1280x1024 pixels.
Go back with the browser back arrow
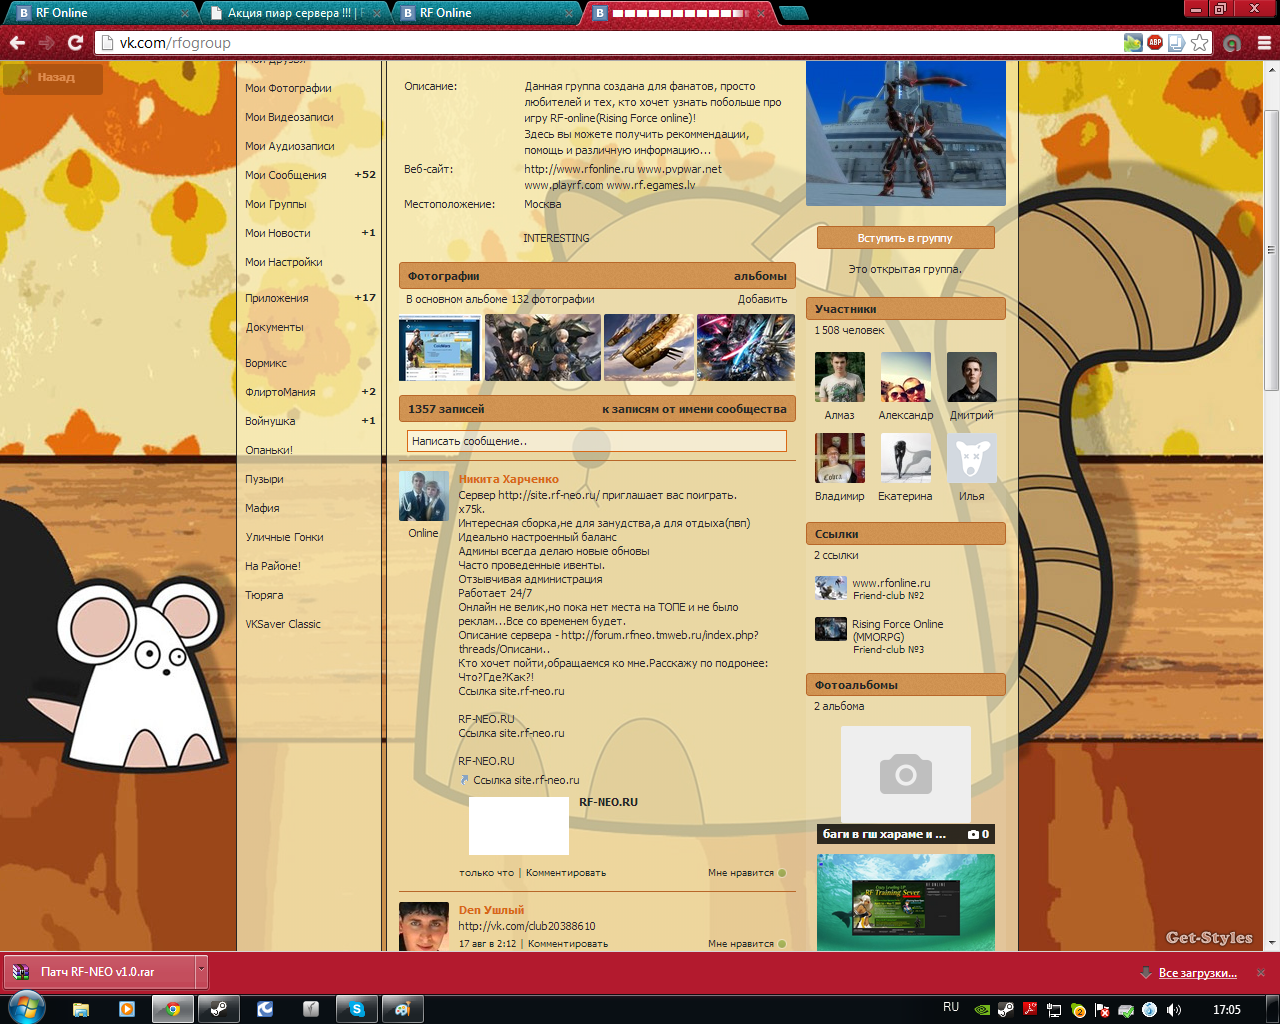(x=17, y=43)
